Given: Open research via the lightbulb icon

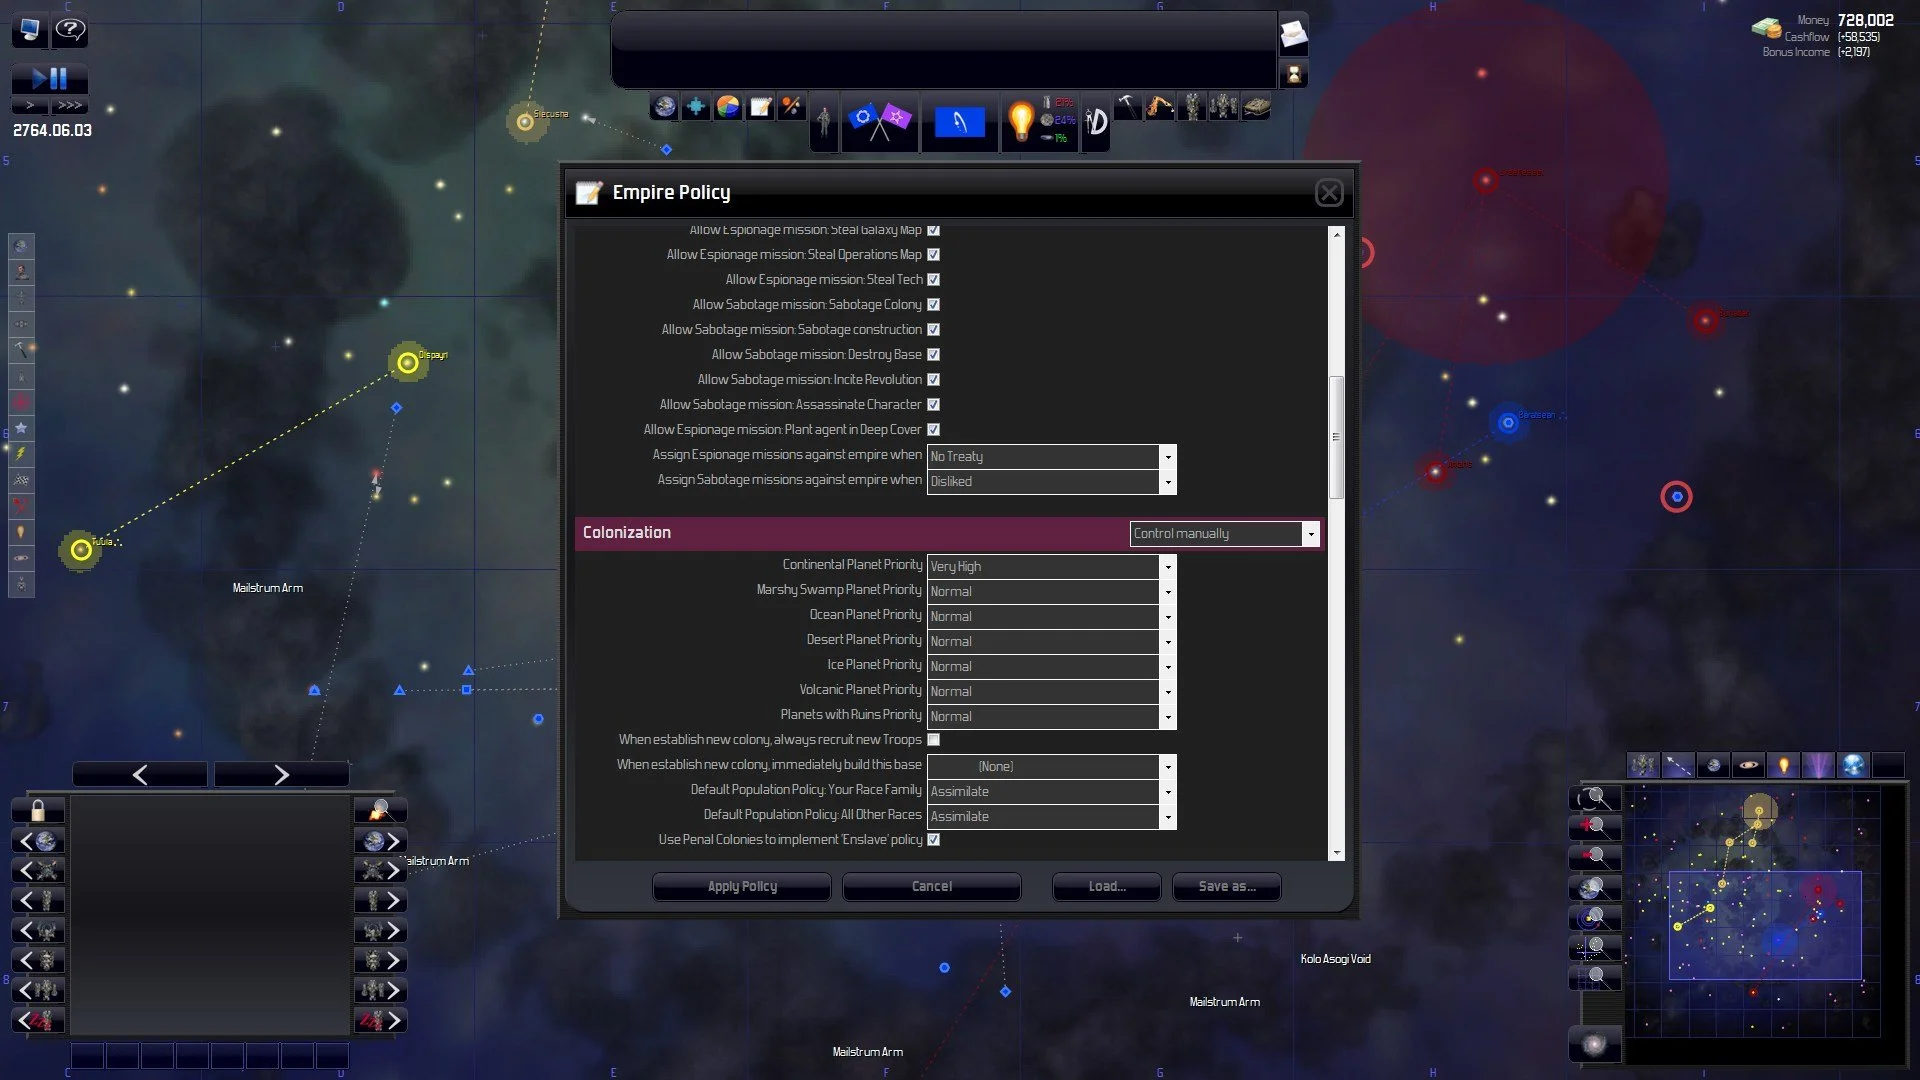Looking at the screenshot, I should point(1020,122).
